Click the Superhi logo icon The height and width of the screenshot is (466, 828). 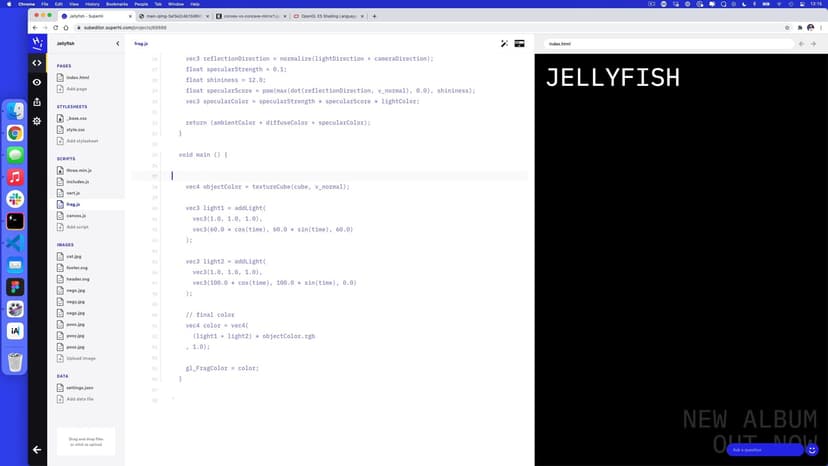[x=37, y=44]
